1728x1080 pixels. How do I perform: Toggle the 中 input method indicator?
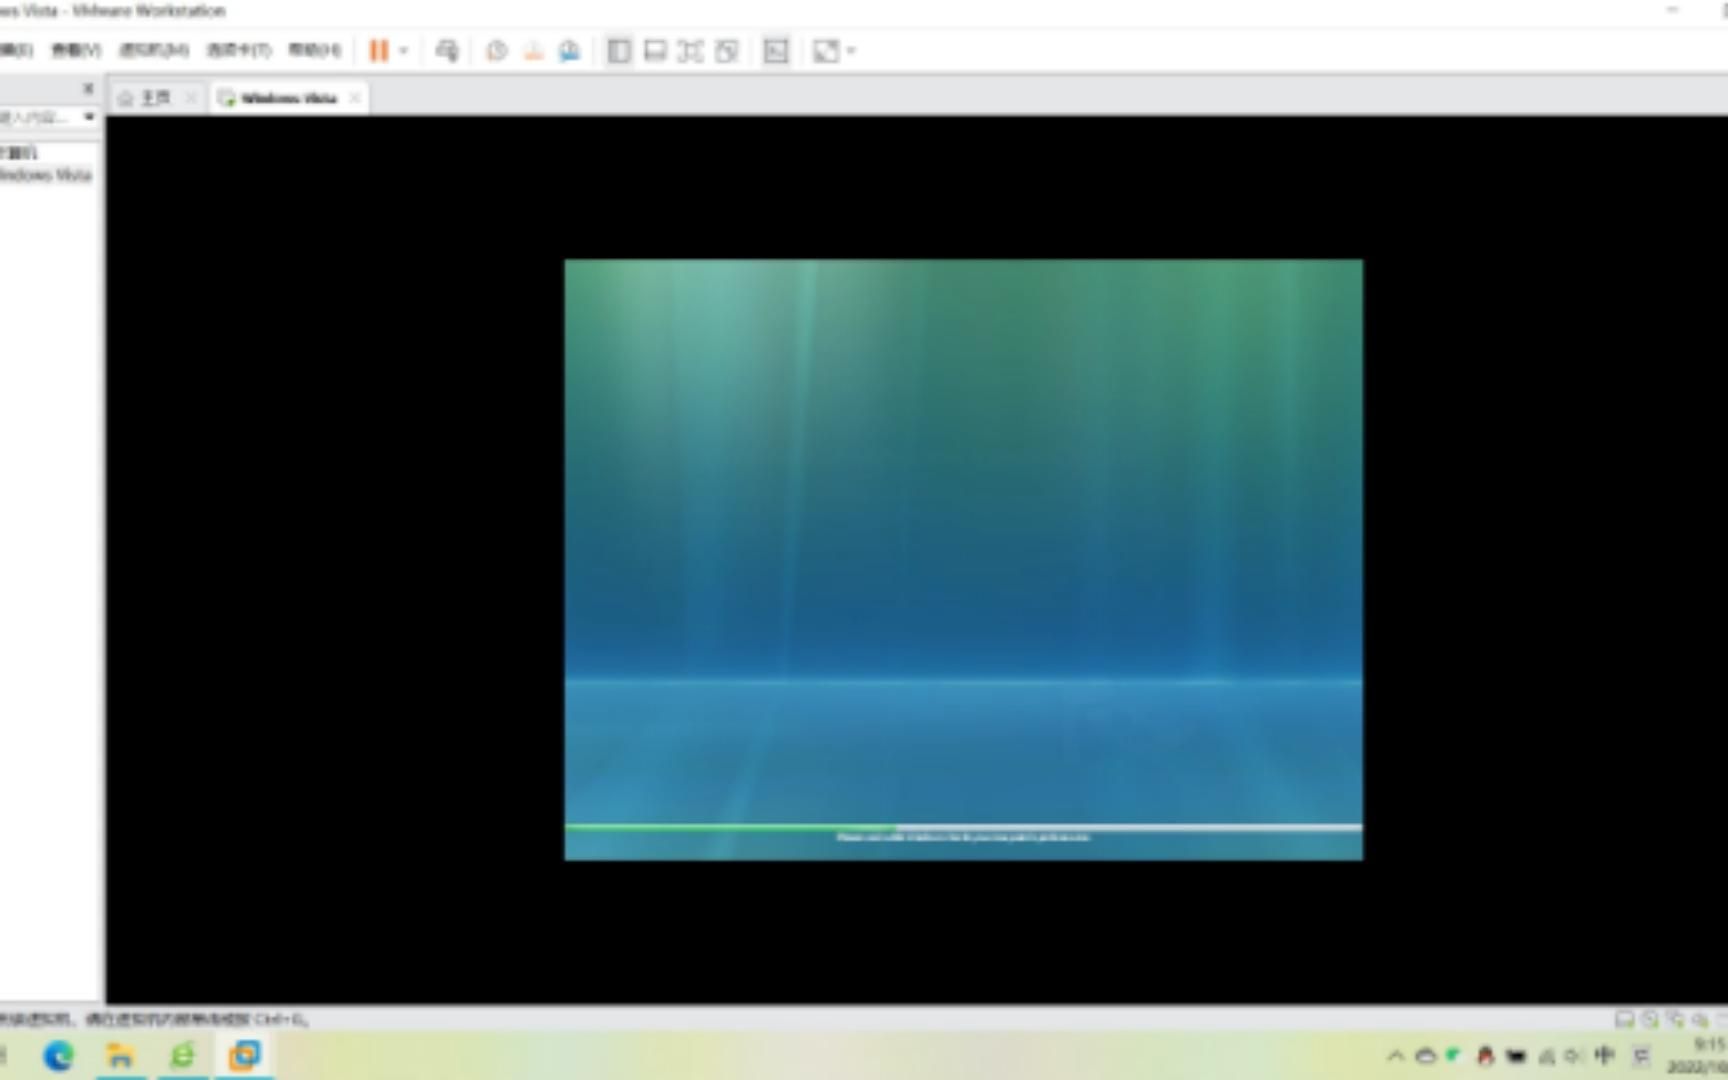pos(1605,1055)
